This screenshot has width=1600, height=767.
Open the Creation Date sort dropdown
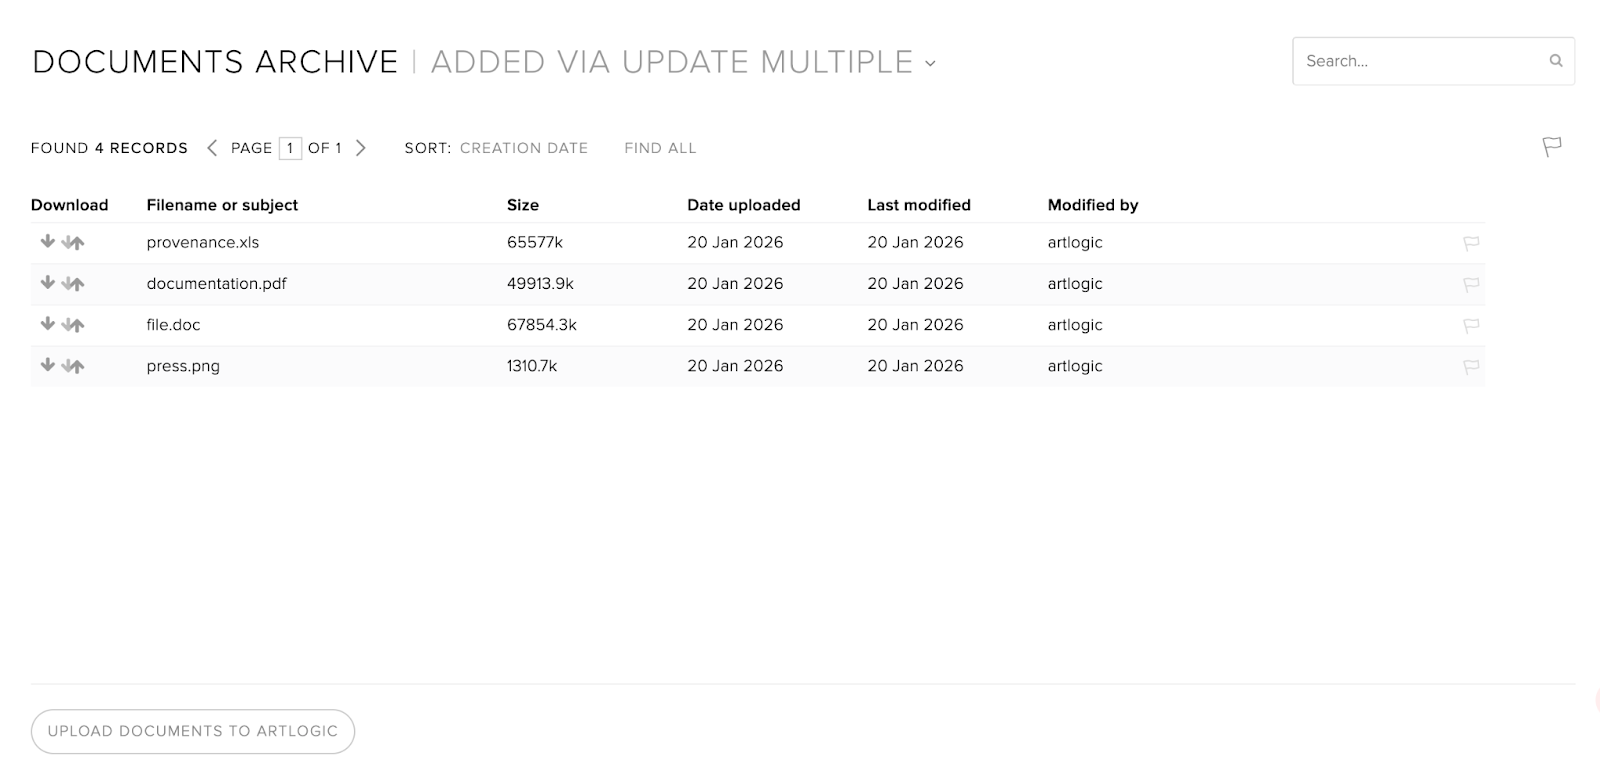[523, 148]
